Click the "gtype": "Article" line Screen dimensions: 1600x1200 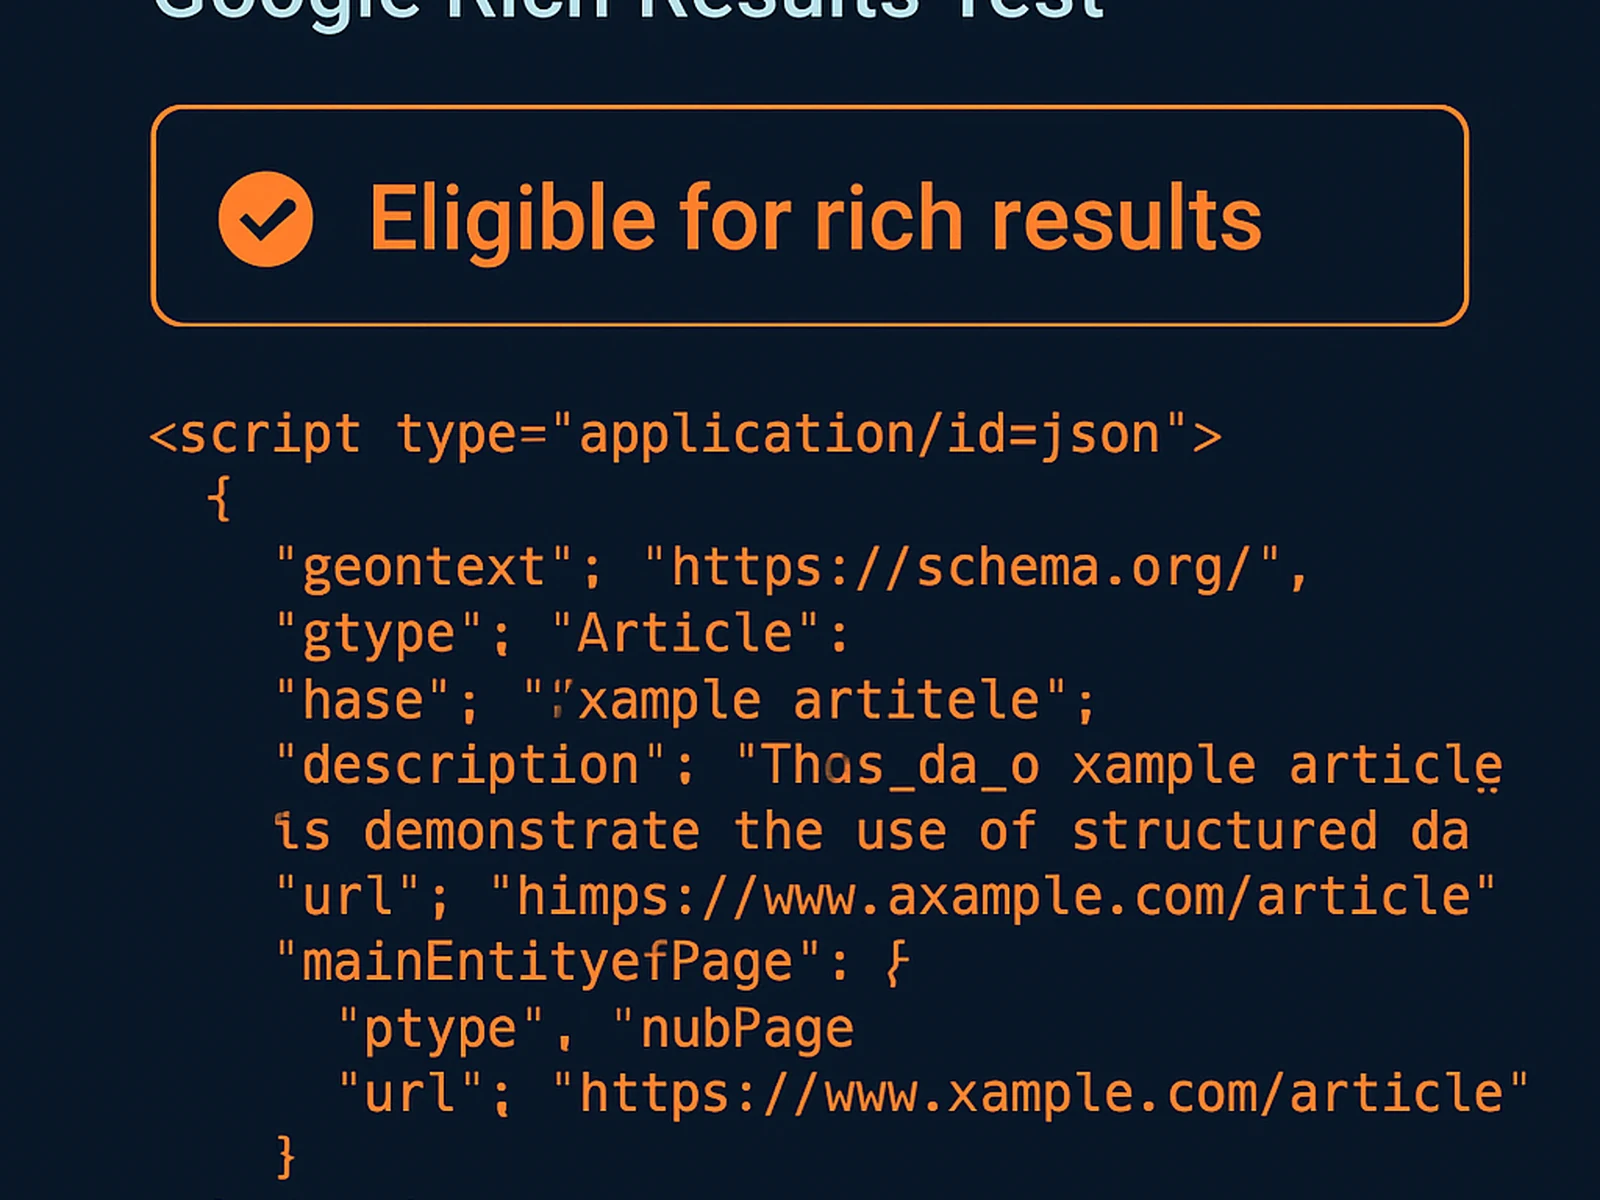coord(562,634)
